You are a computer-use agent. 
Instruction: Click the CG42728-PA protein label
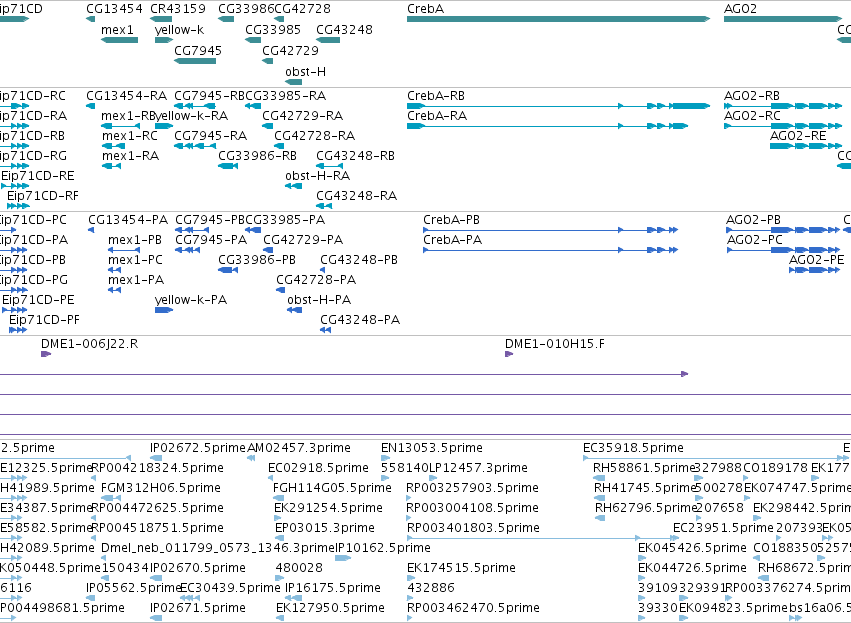[x=316, y=280]
